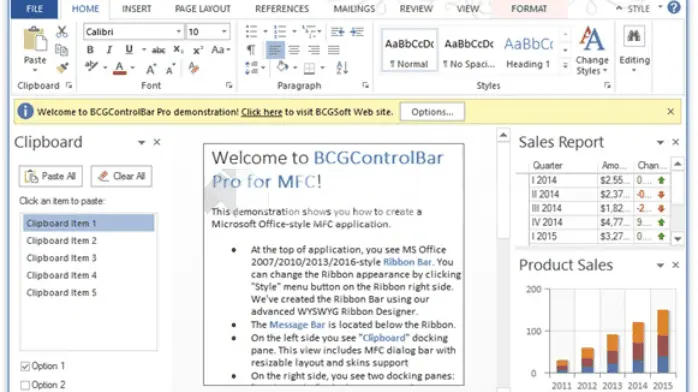
Task: Show paragraph marks pilcrow icon
Action: (x=251, y=50)
